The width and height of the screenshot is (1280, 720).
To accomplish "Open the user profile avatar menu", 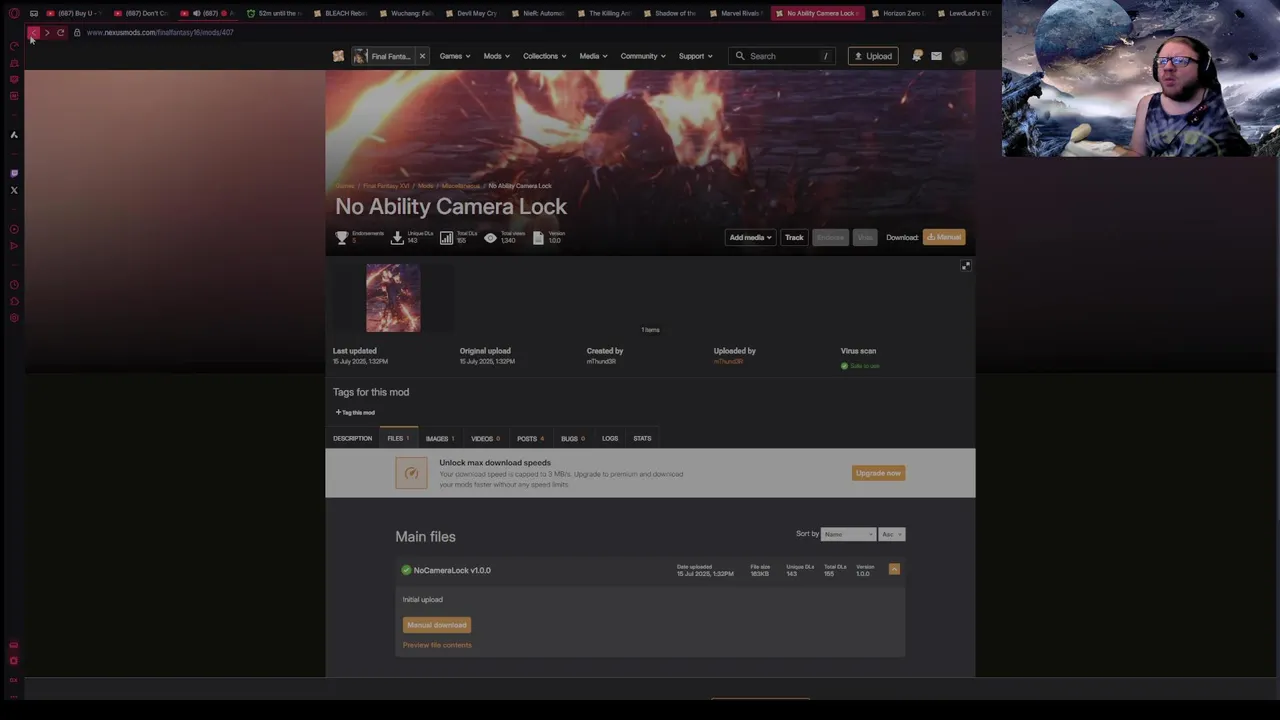I will click(x=959, y=56).
